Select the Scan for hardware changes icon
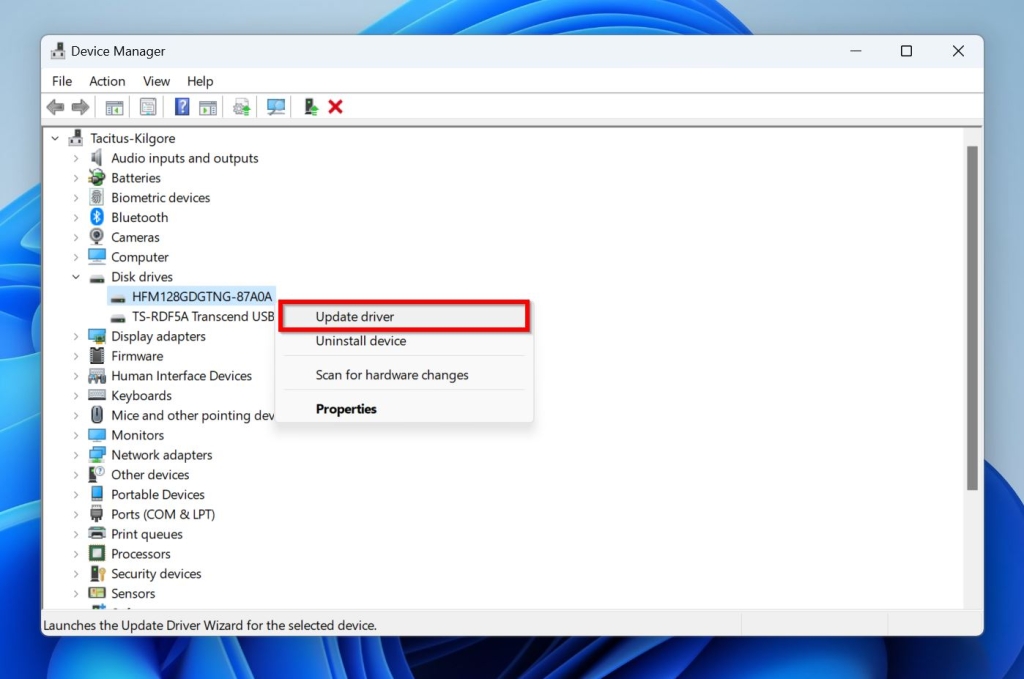 [275, 107]
